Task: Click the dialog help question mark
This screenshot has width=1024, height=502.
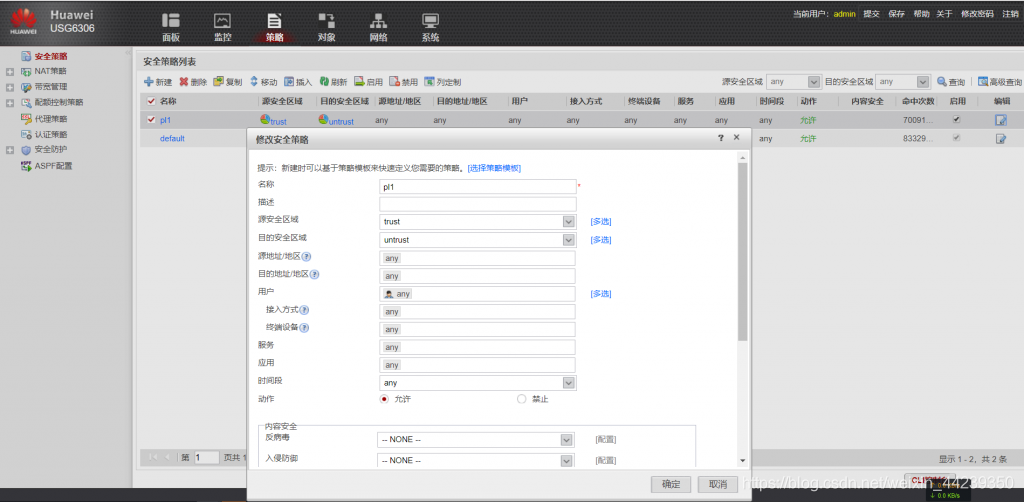Action: click(x=721, y=138)
